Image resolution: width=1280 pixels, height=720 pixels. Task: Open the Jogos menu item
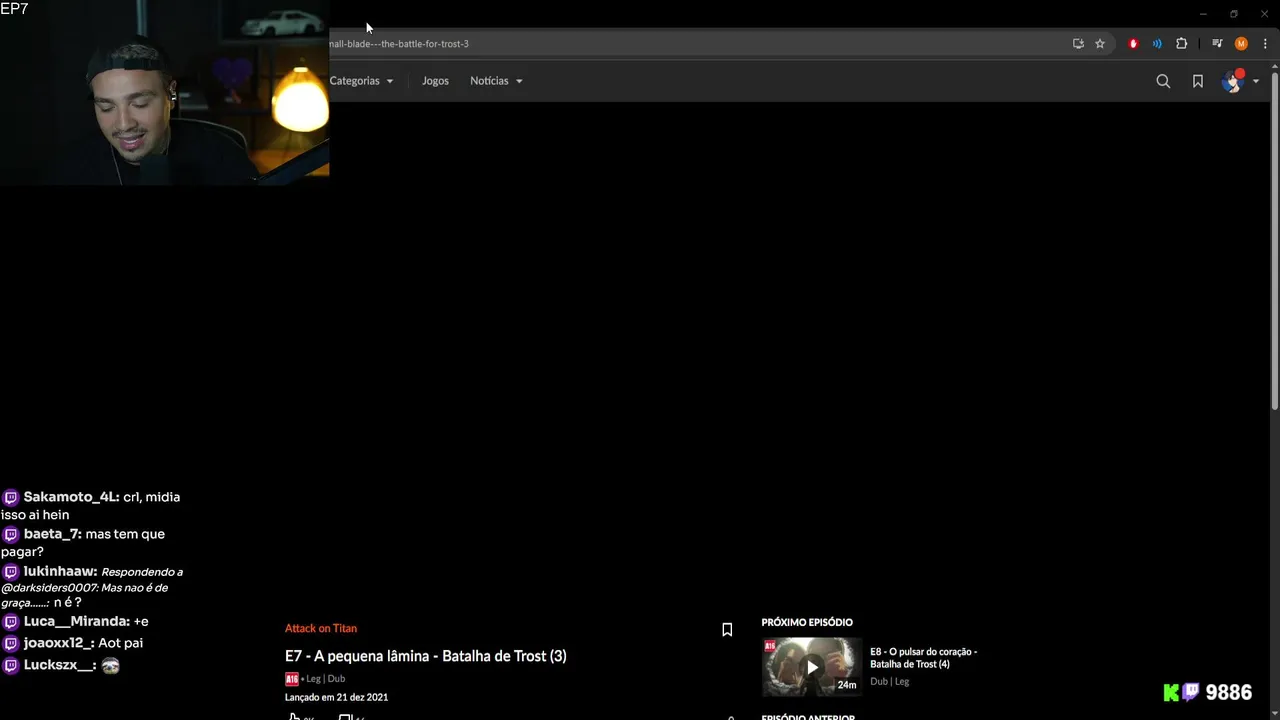tap(435, 81)
